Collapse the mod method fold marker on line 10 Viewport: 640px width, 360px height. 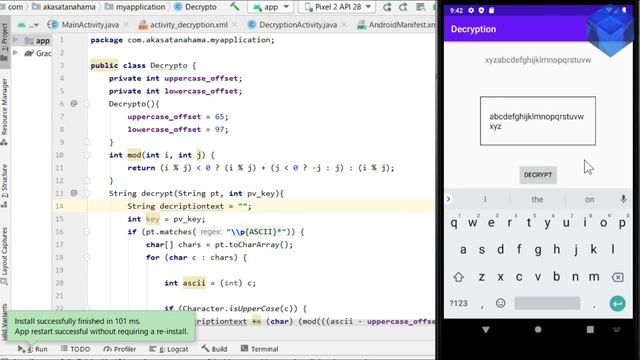click(87, 155)
